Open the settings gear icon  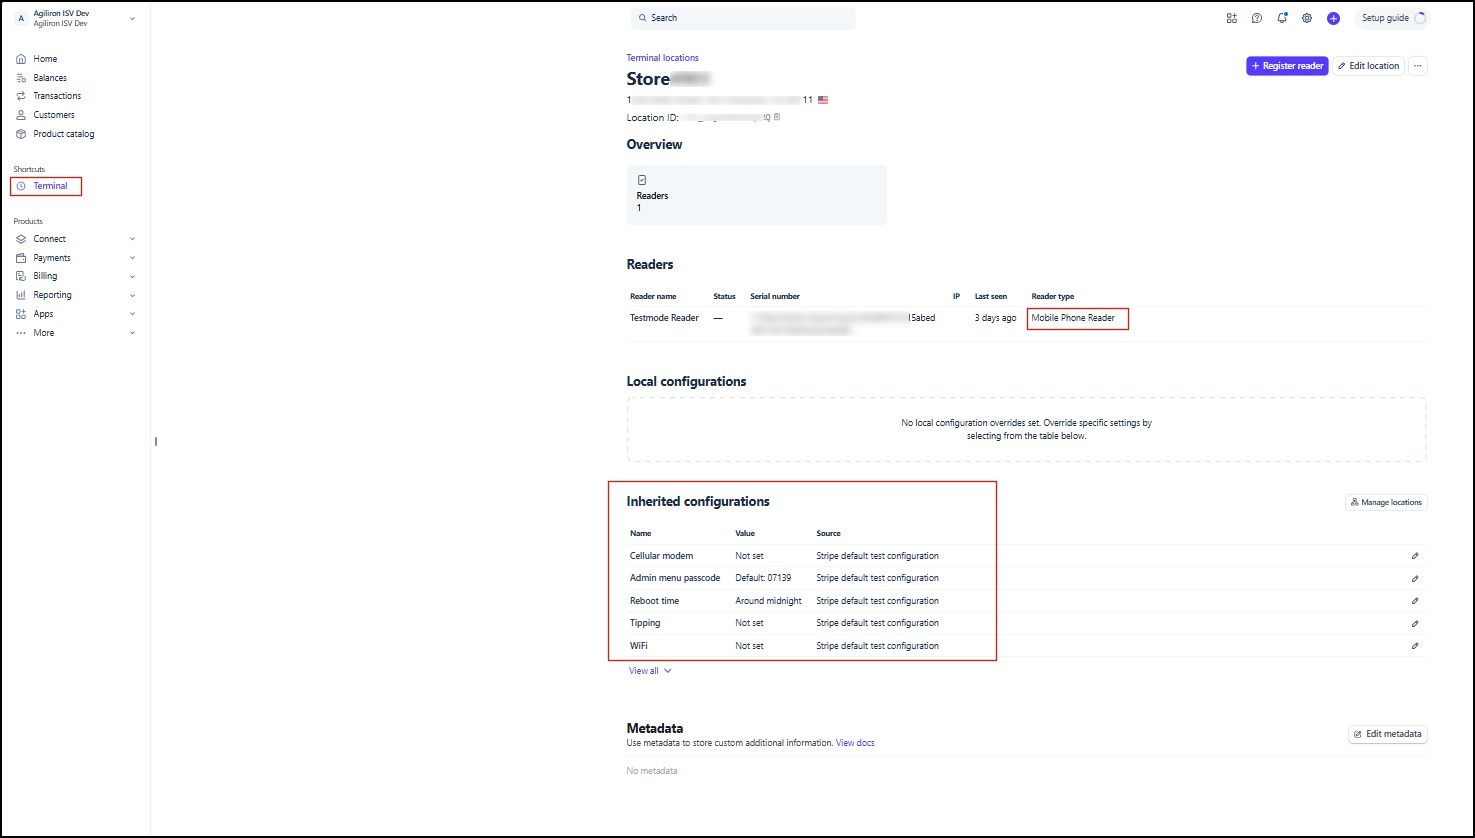point(1307,18)
